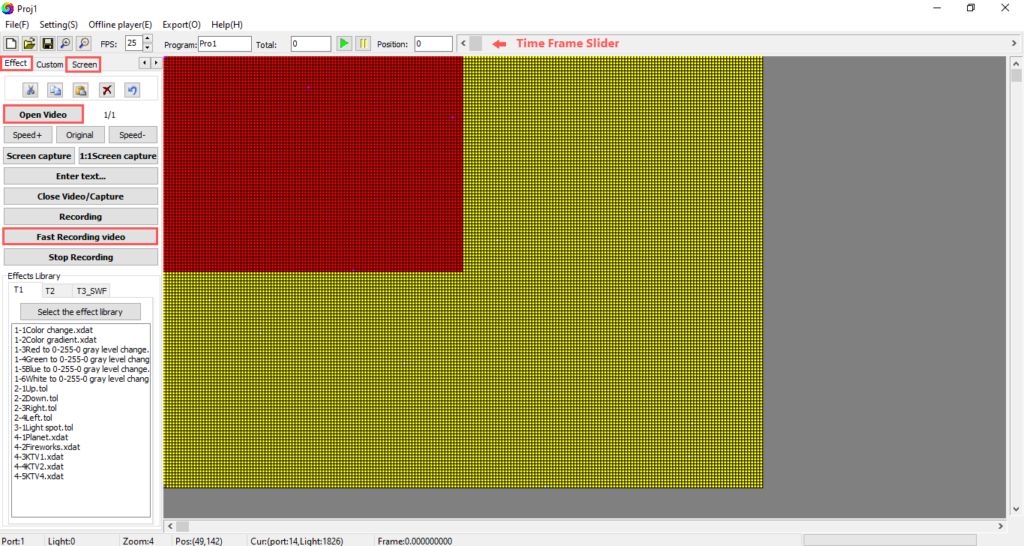Click the Program name field
Screen dimensions: 1024x546
point(225,44)
